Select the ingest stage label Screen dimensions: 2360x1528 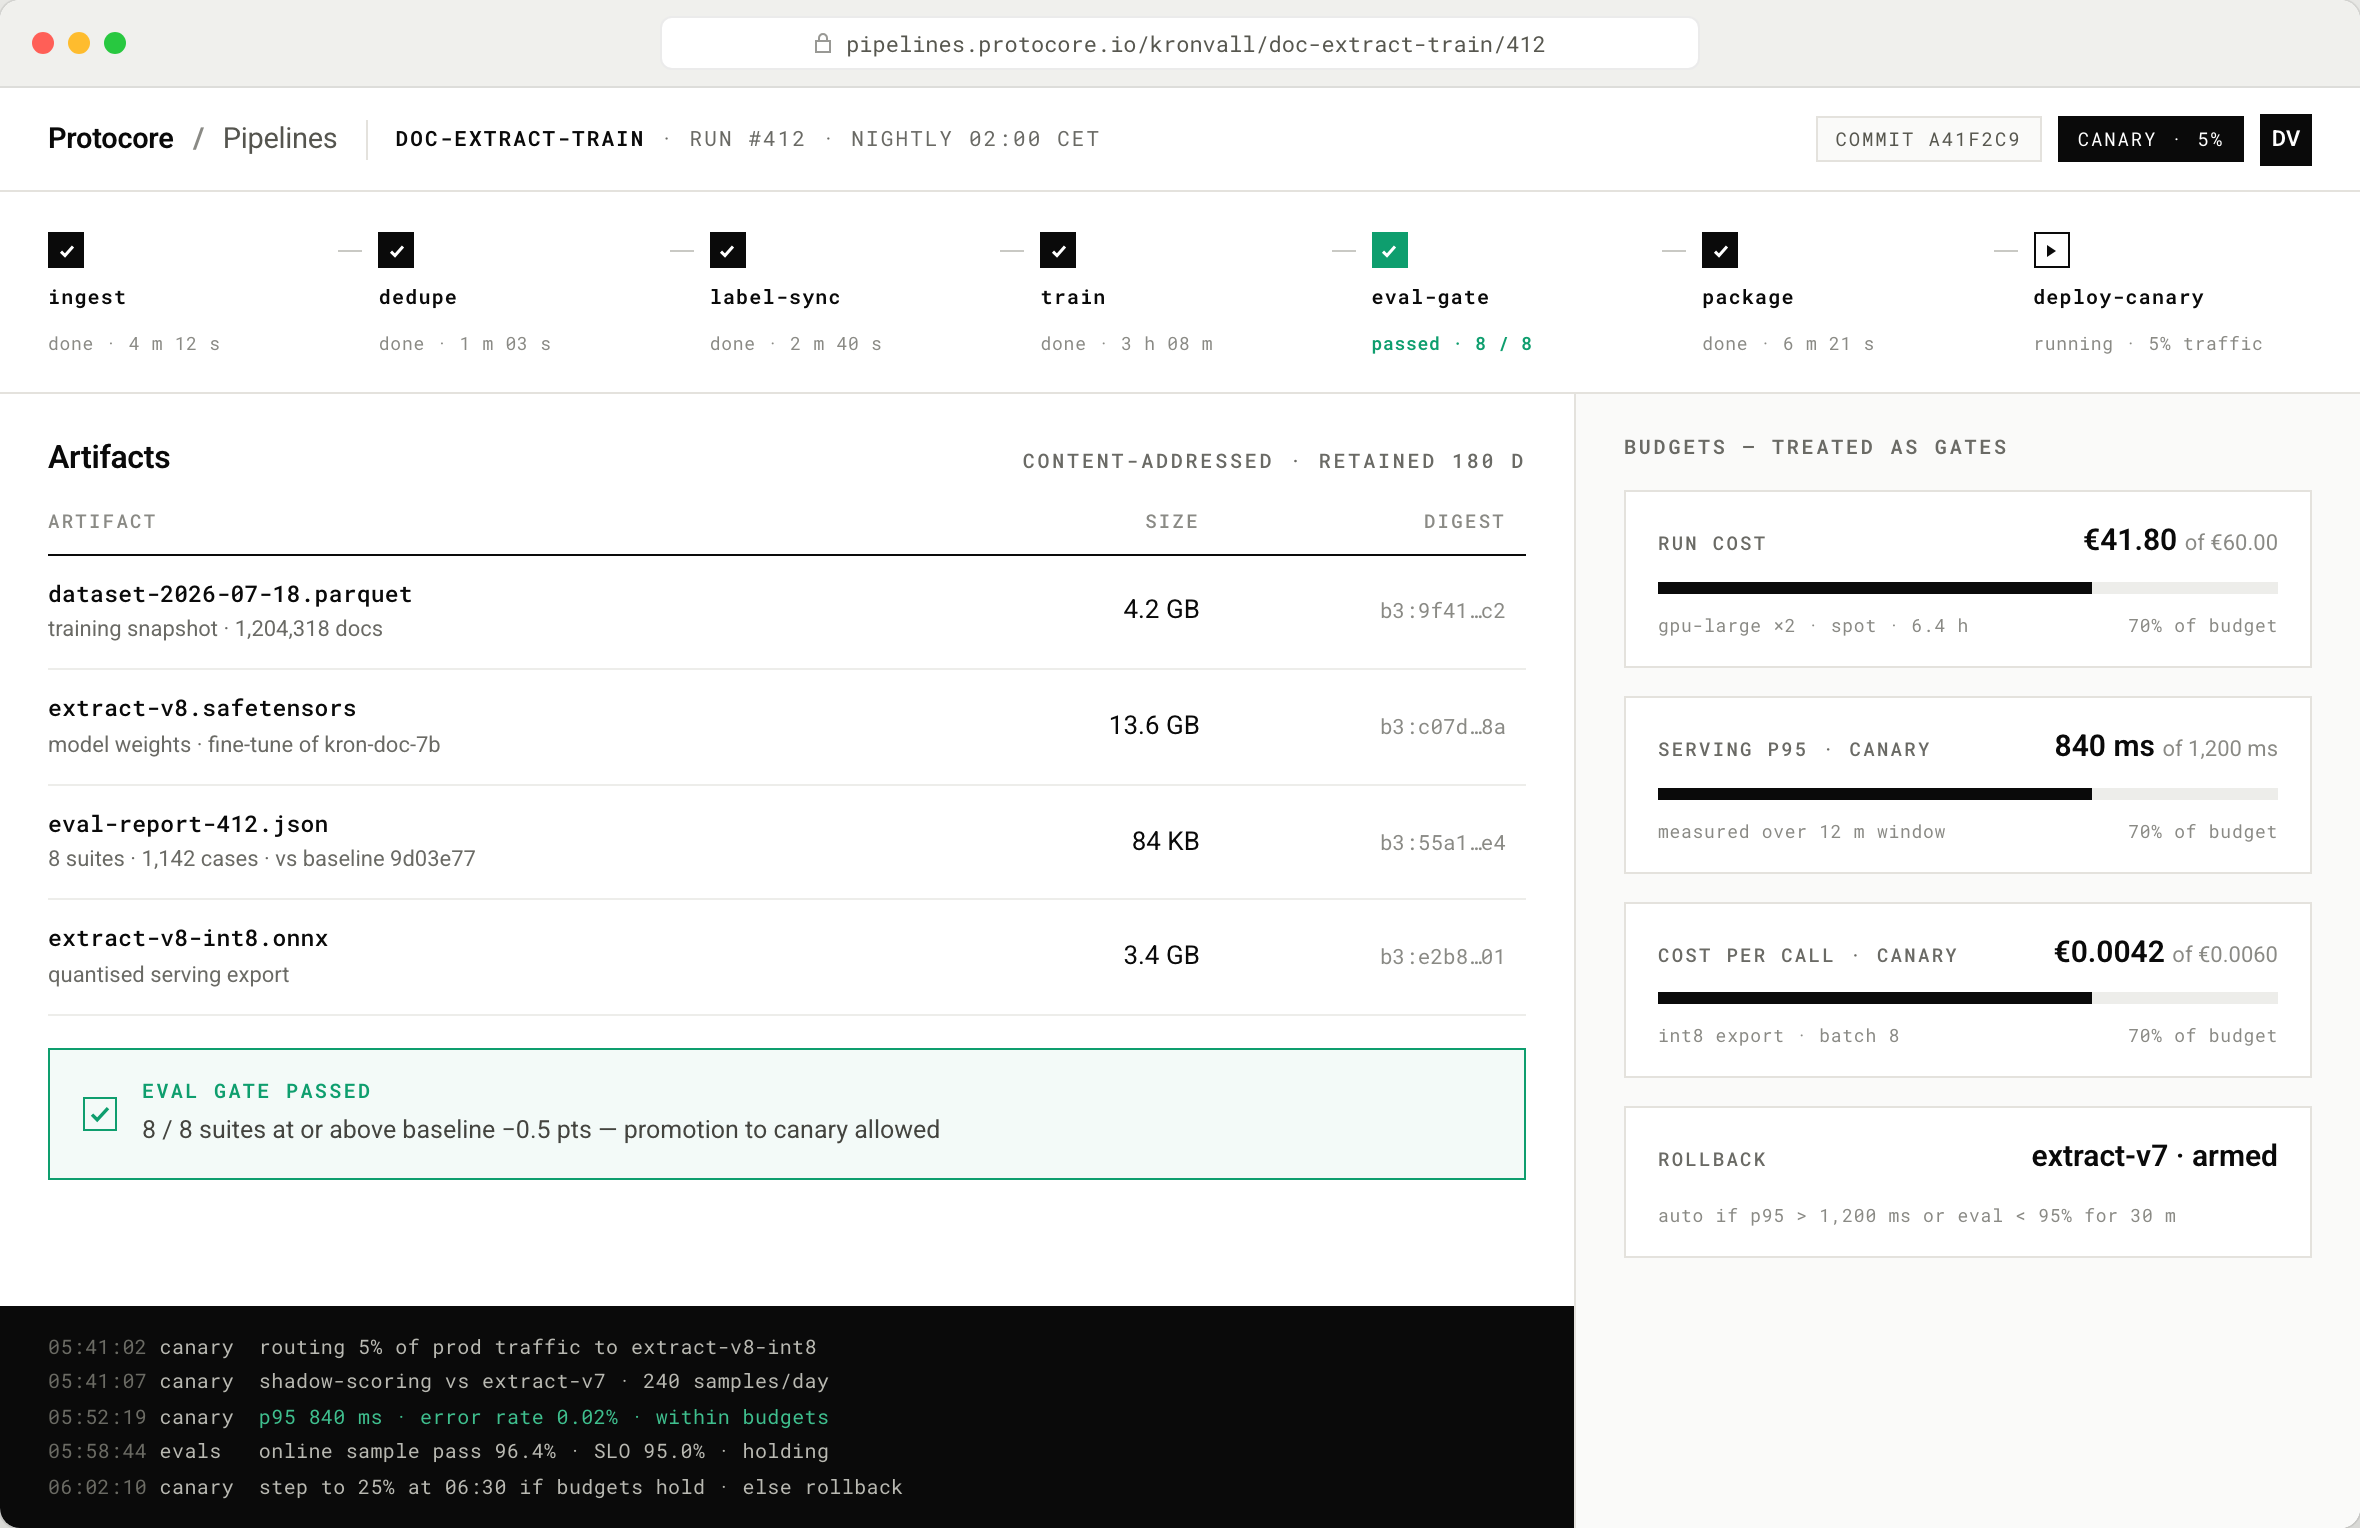click(x=87, y=297)
